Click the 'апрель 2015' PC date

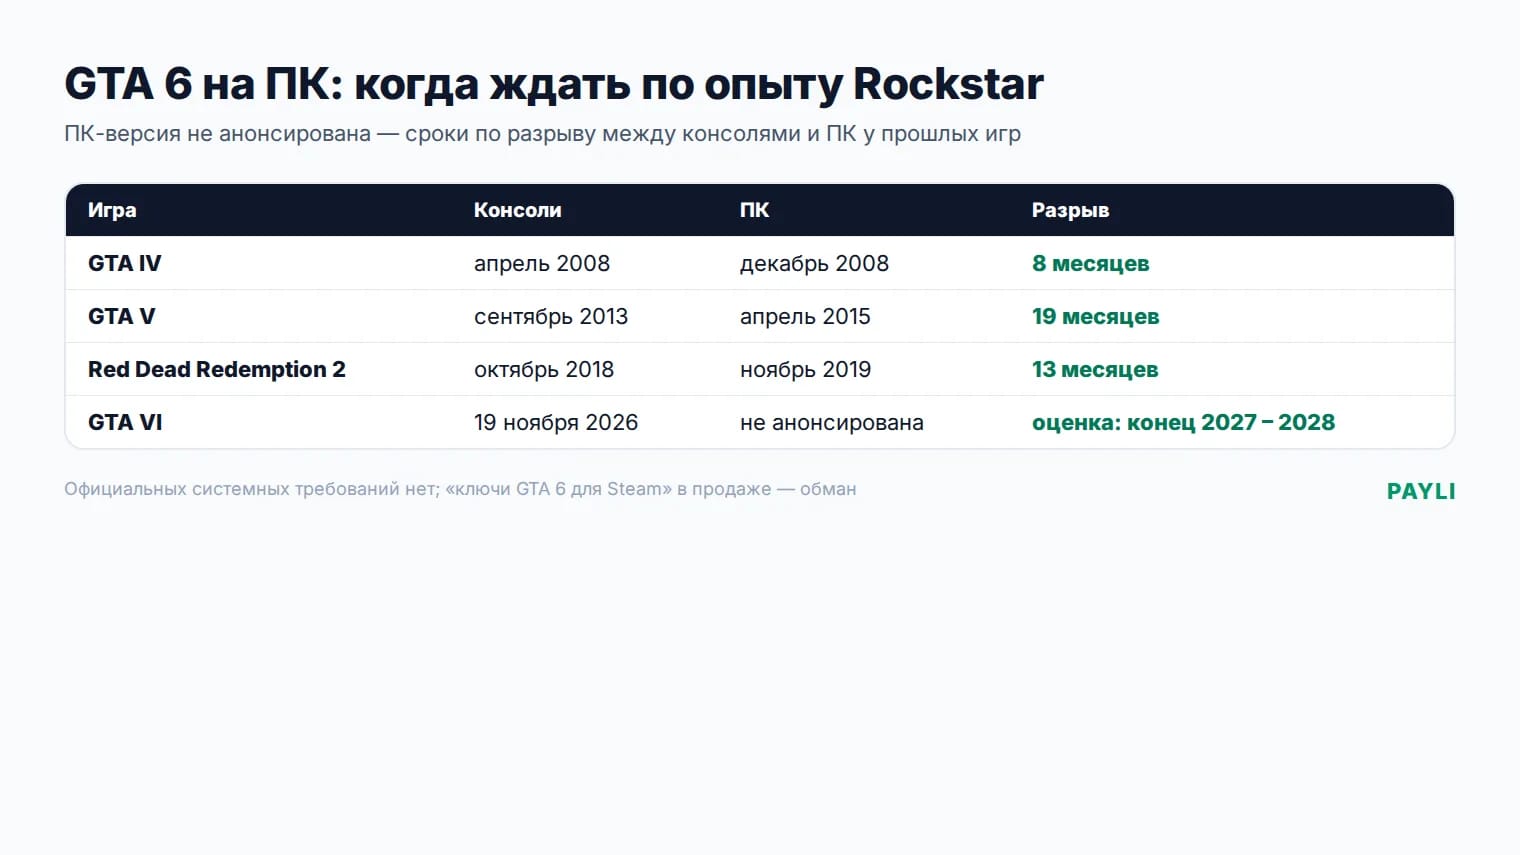pyautogui.click(x=805, y=317)
